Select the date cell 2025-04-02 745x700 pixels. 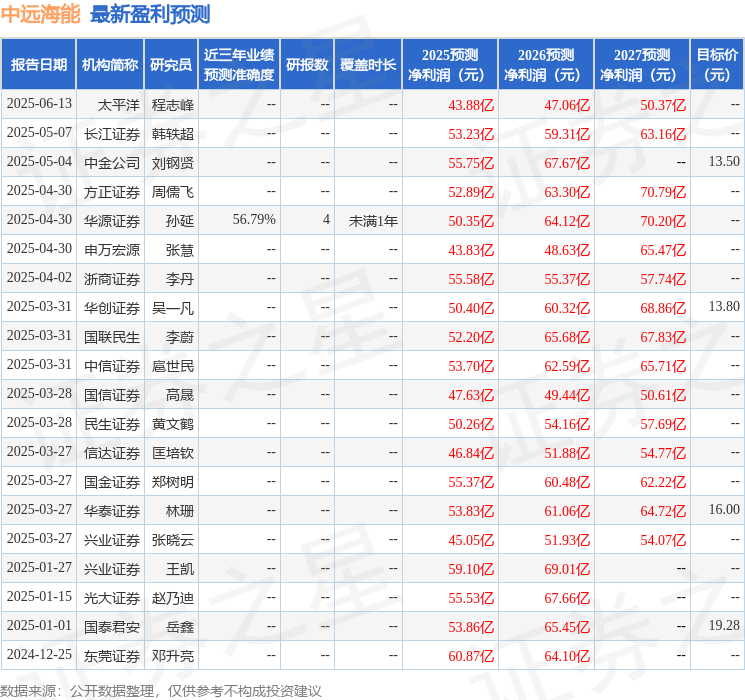[x=39, y=278]
